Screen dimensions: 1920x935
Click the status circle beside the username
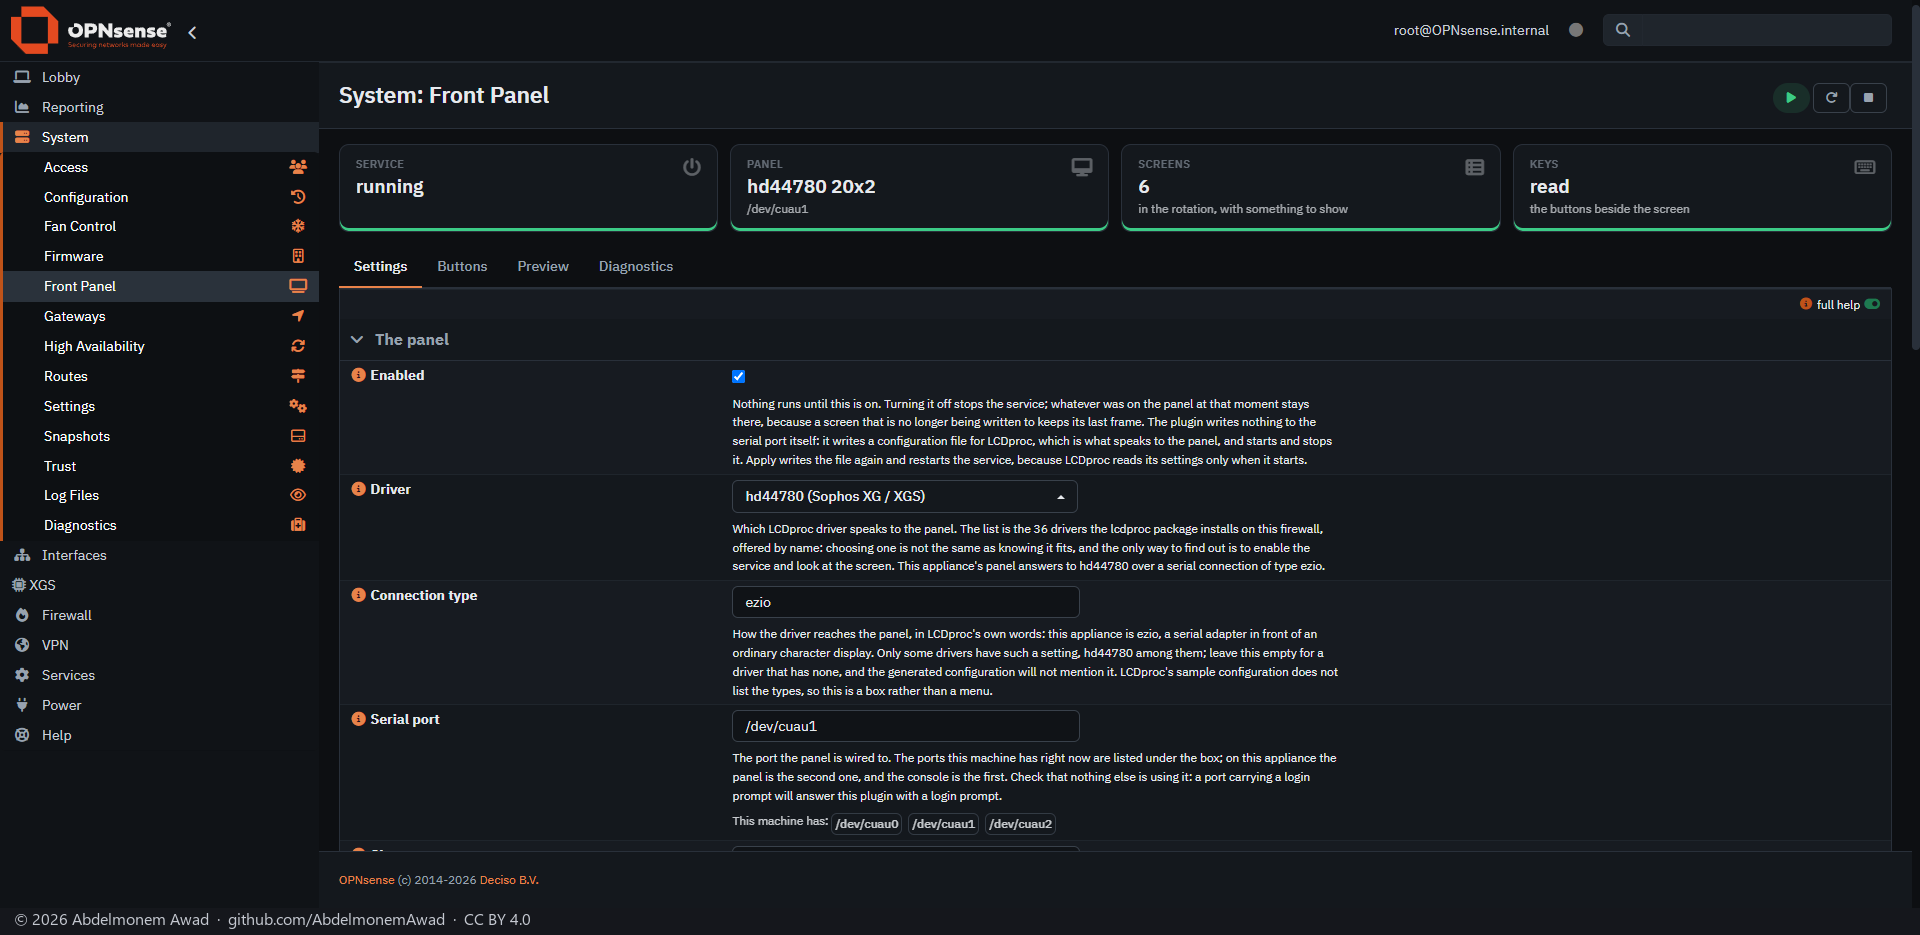[1576, 30]
